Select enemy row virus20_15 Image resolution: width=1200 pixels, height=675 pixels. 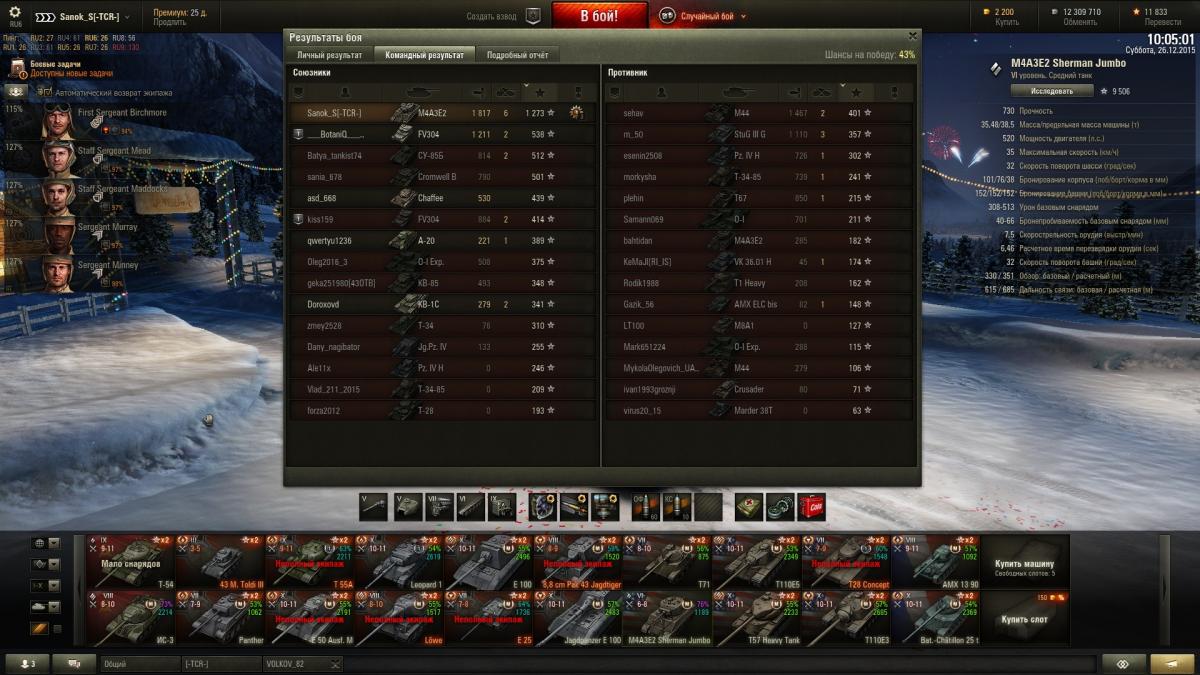(760, 410)
